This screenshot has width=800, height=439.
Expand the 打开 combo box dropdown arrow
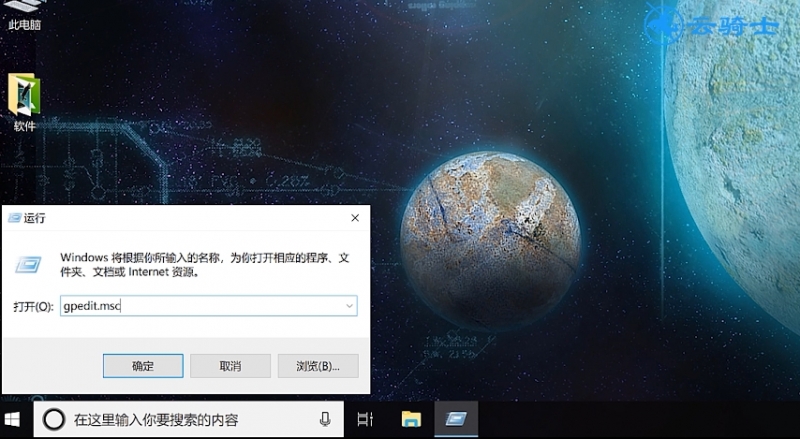tap(349, 306)
